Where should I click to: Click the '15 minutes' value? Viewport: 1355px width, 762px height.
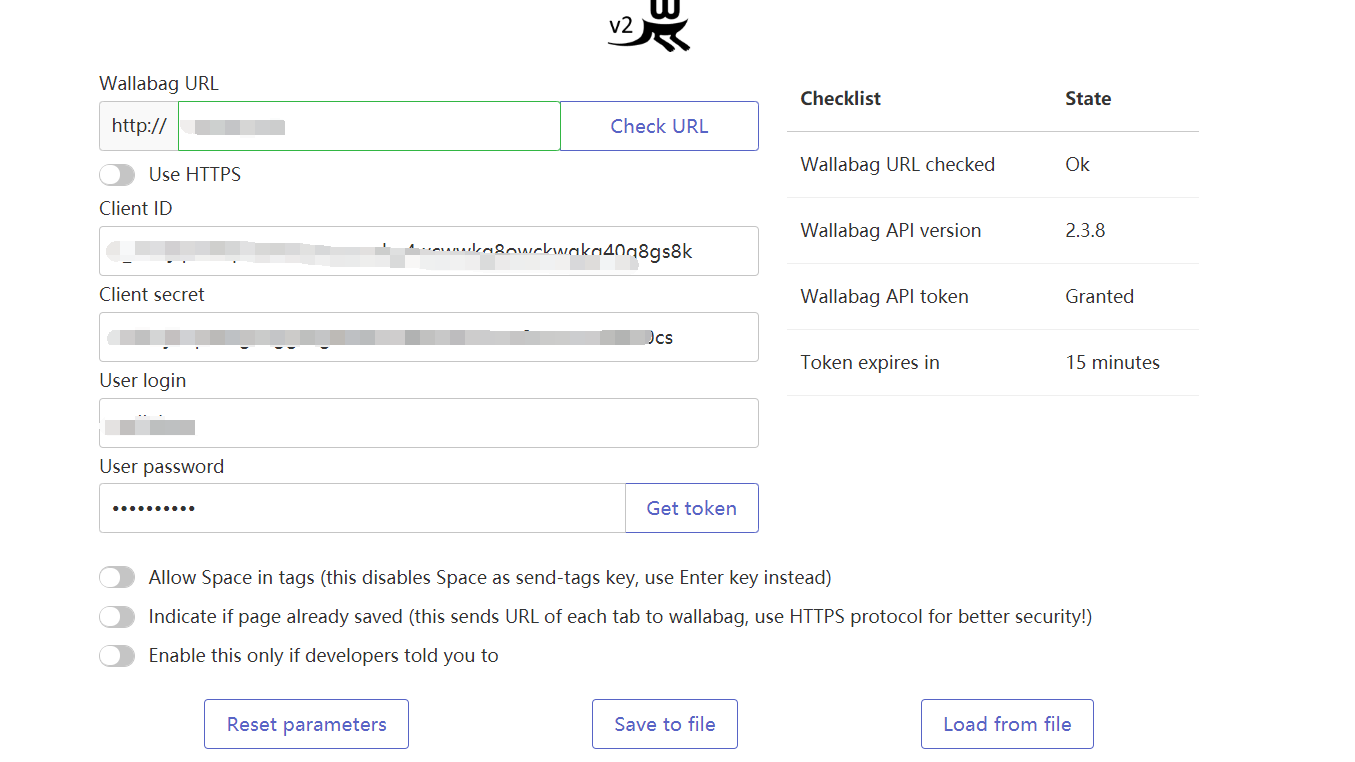[1112, 363]
